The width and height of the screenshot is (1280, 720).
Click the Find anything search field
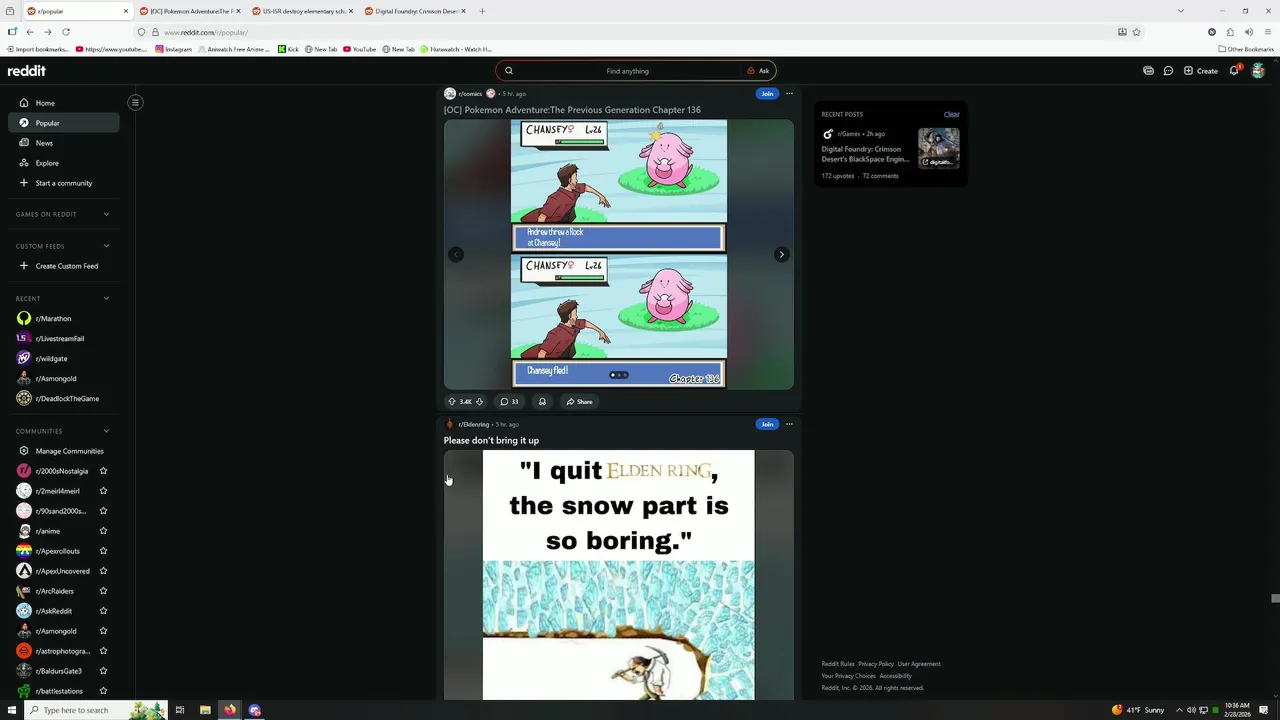click(x=627, y=71)
